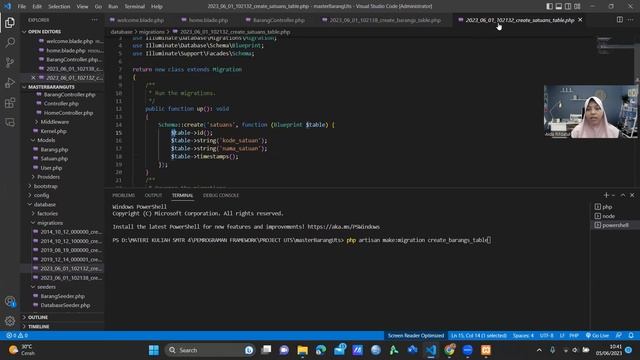Open the Edit menu
Screen dimensions: 640x360
click(x=37, y=6)
